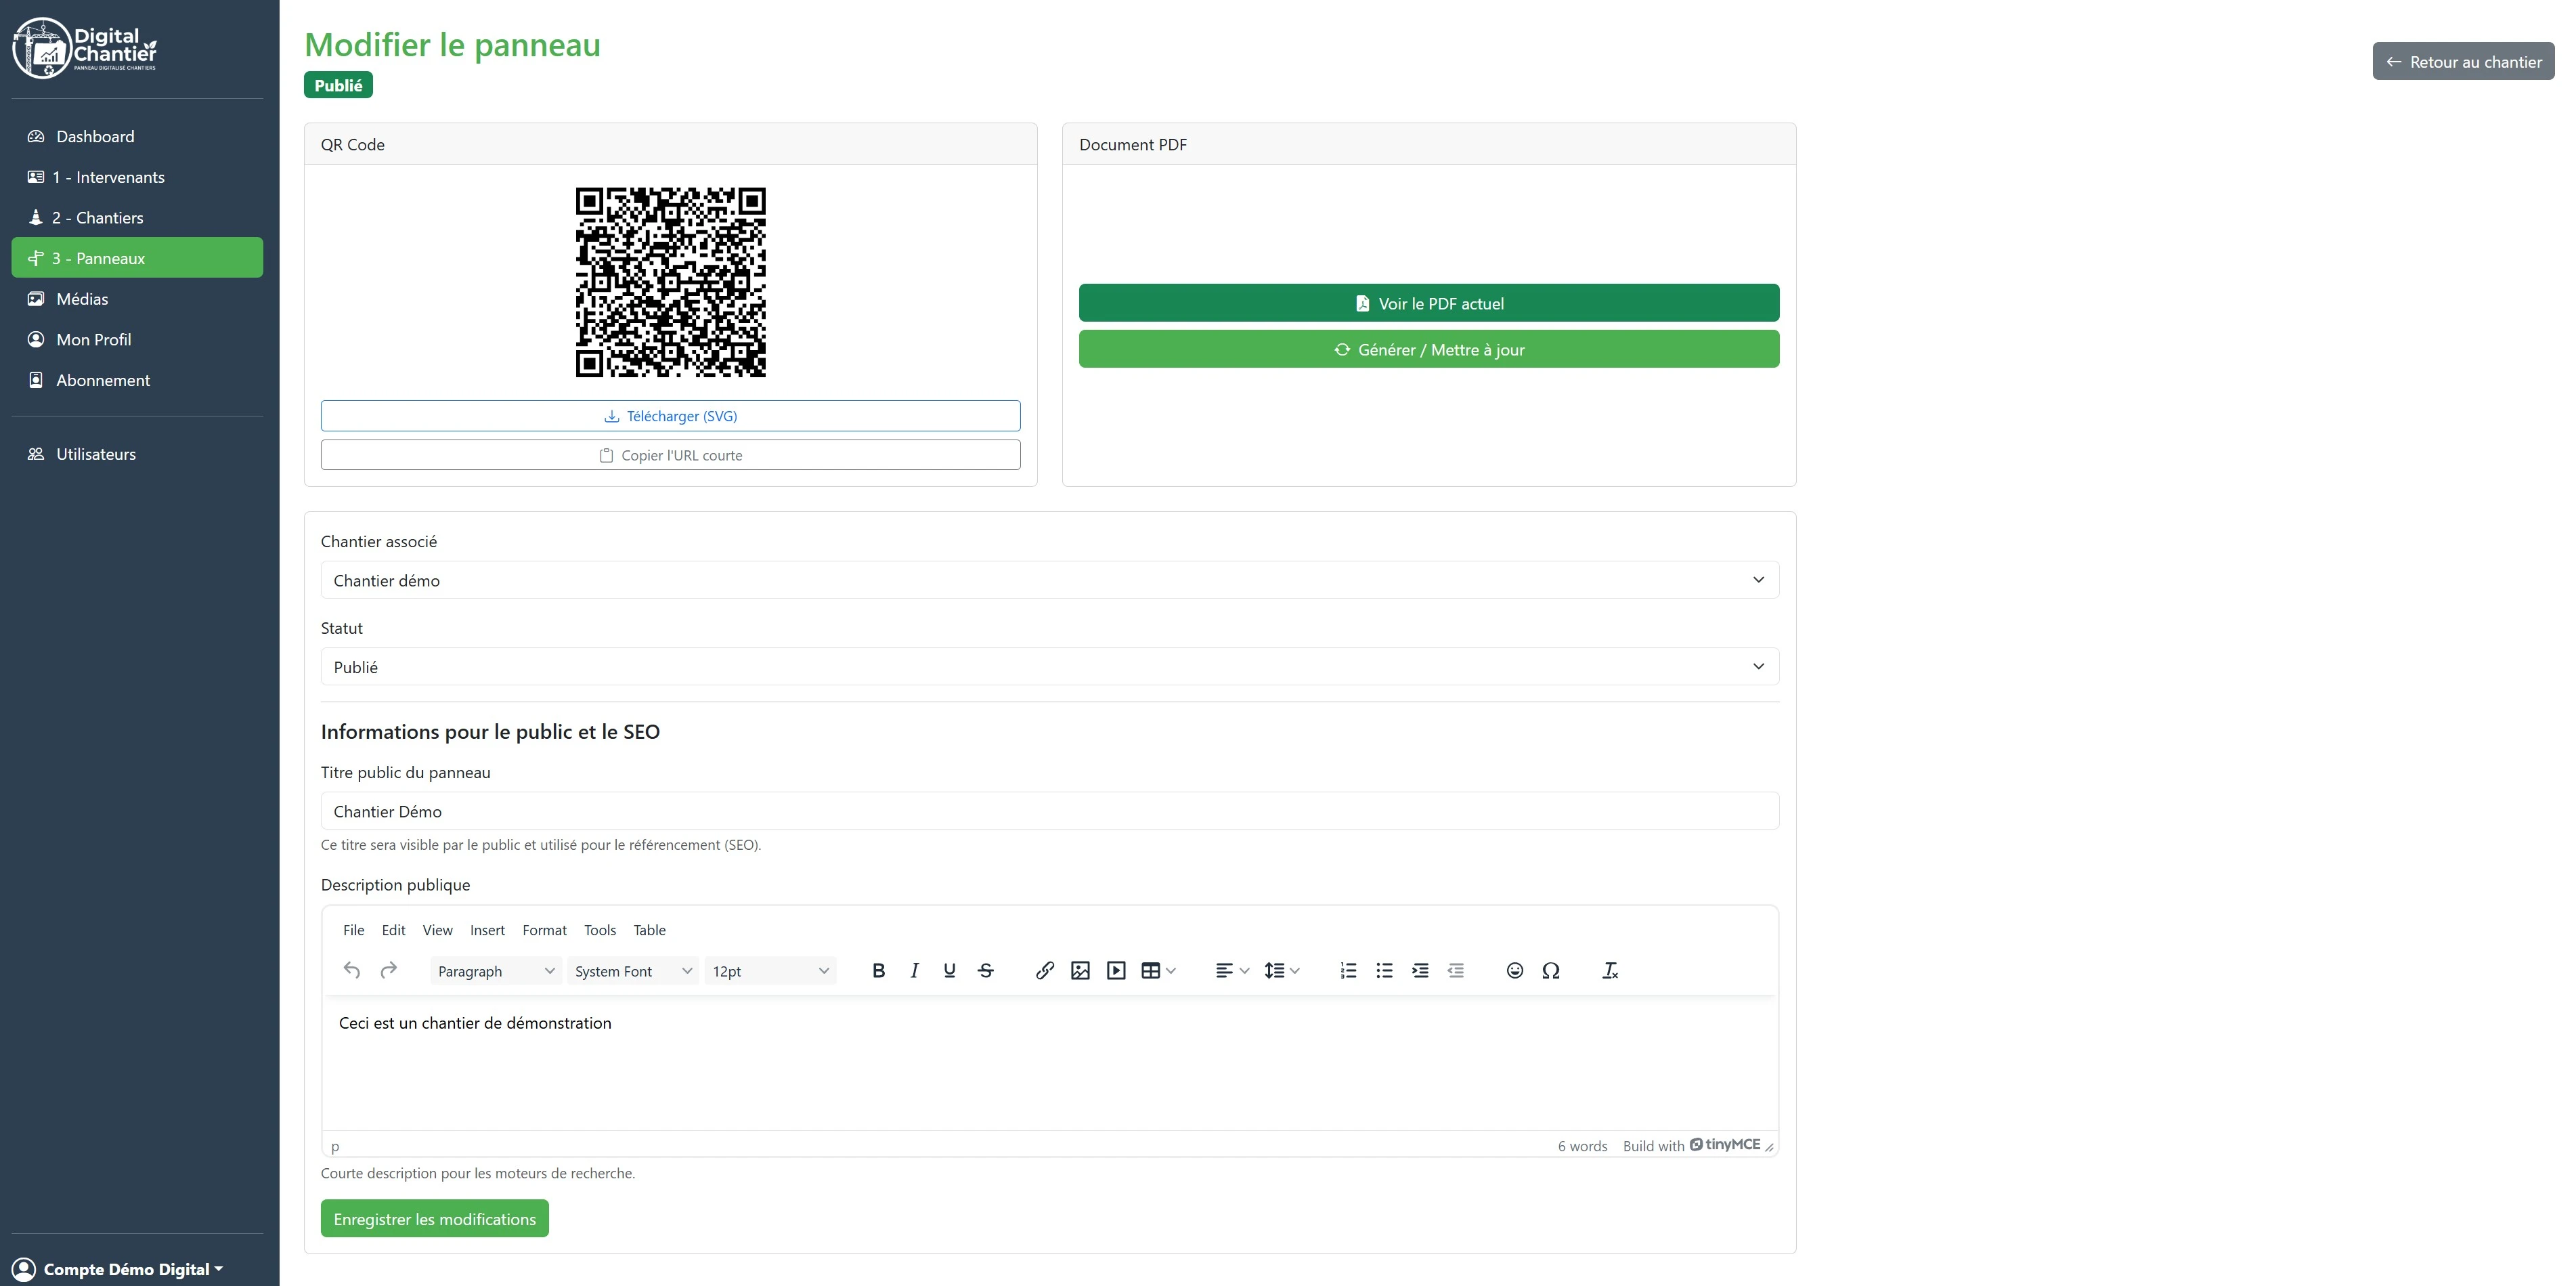2576x1286 pixels.
Task: Open the emoji picker icon
Action: 1514,970
